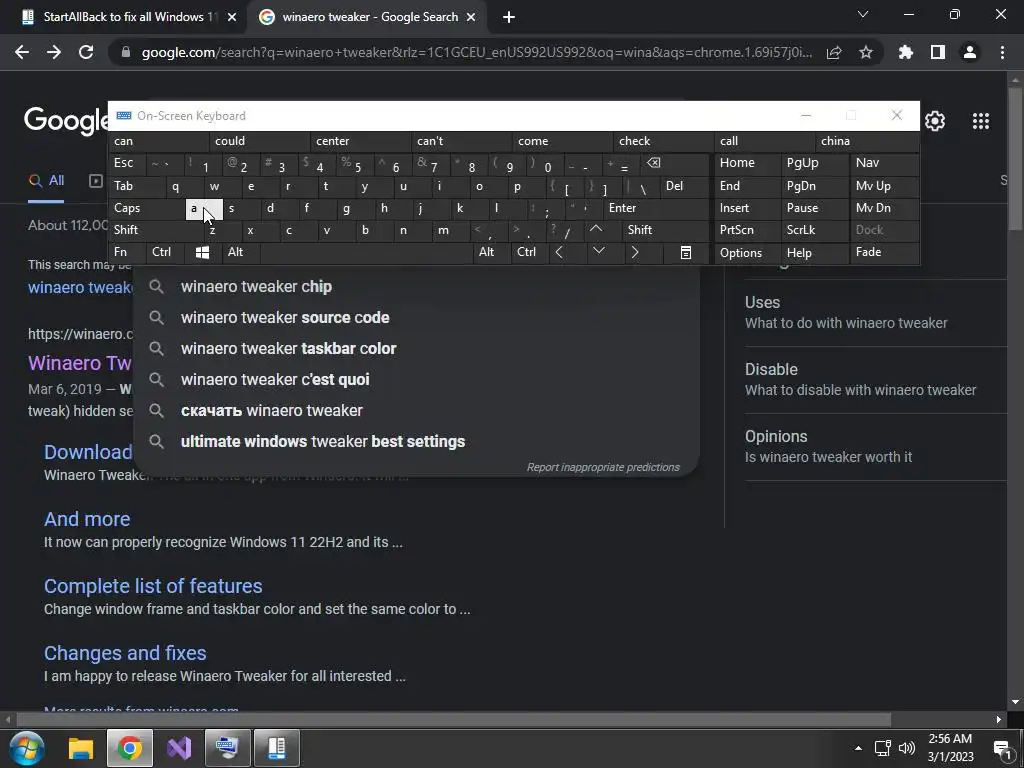The image size is (1024, 768).
Task: Open Chrome three-dot menu
Action: click(1002, 52)
